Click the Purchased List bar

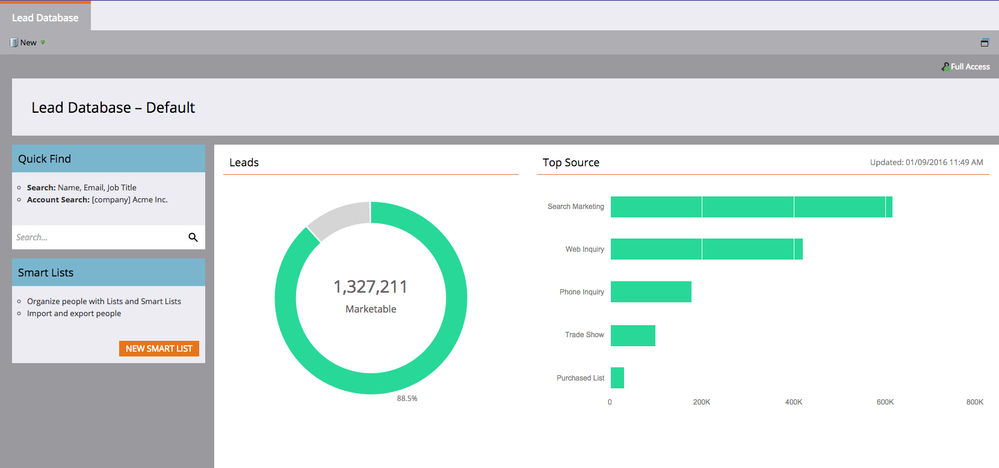click(617, 378)
